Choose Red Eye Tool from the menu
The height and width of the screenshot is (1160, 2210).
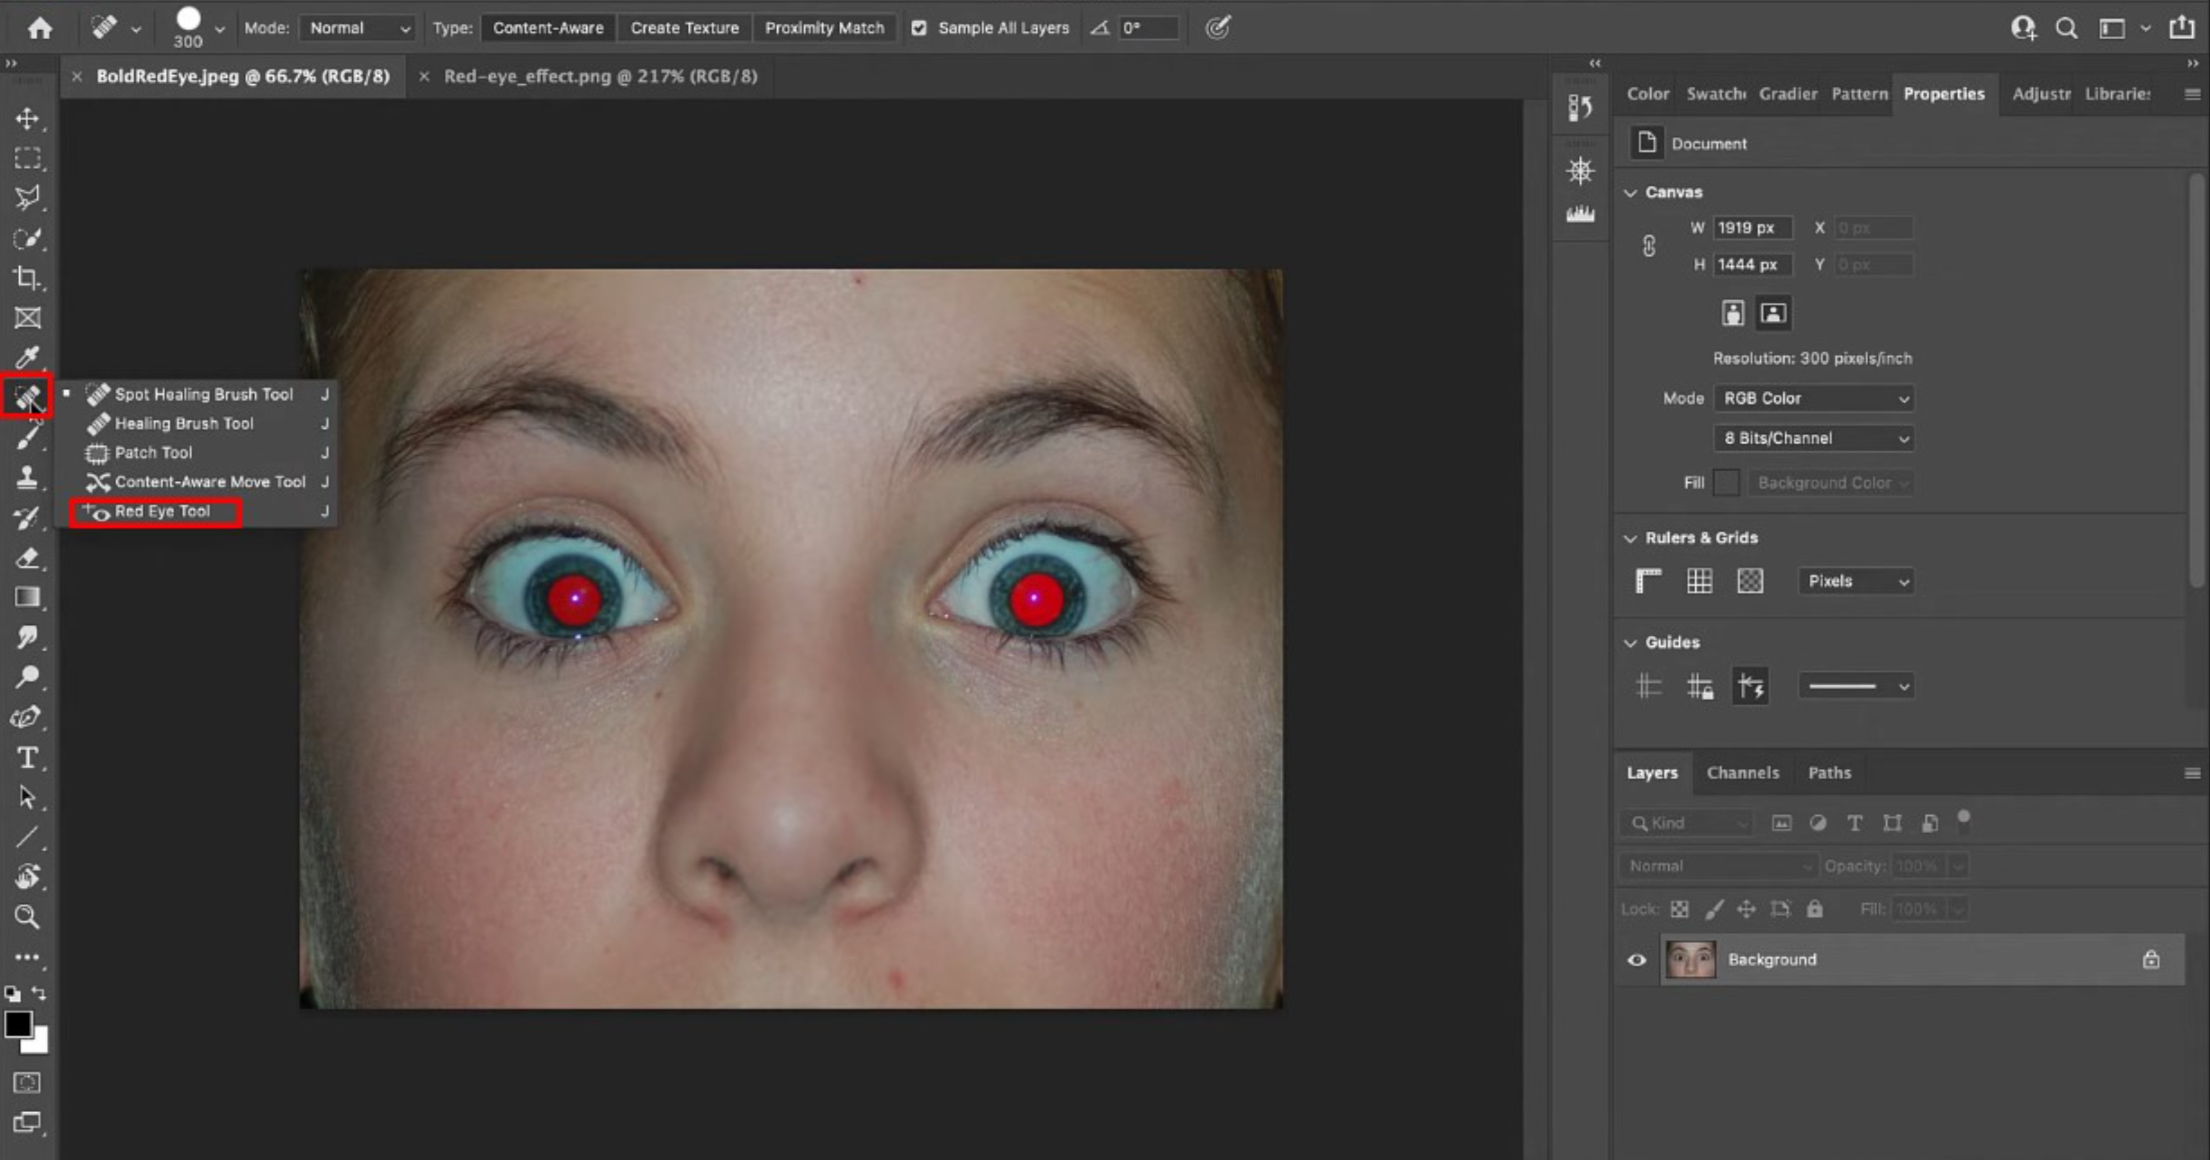(x=163, y=511)
